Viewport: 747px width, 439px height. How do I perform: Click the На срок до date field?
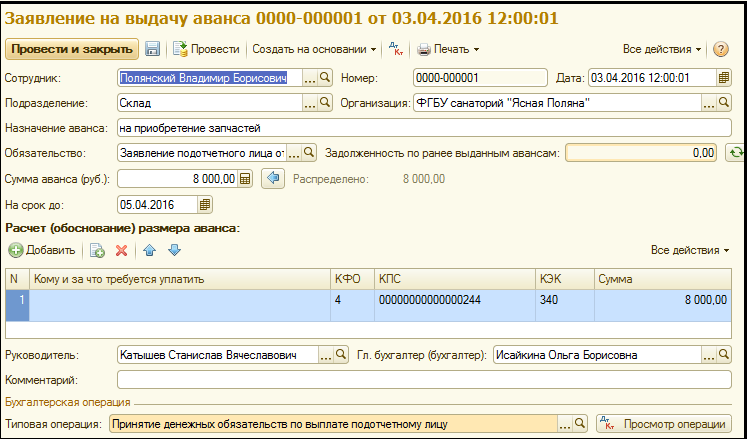click(157, 205)
